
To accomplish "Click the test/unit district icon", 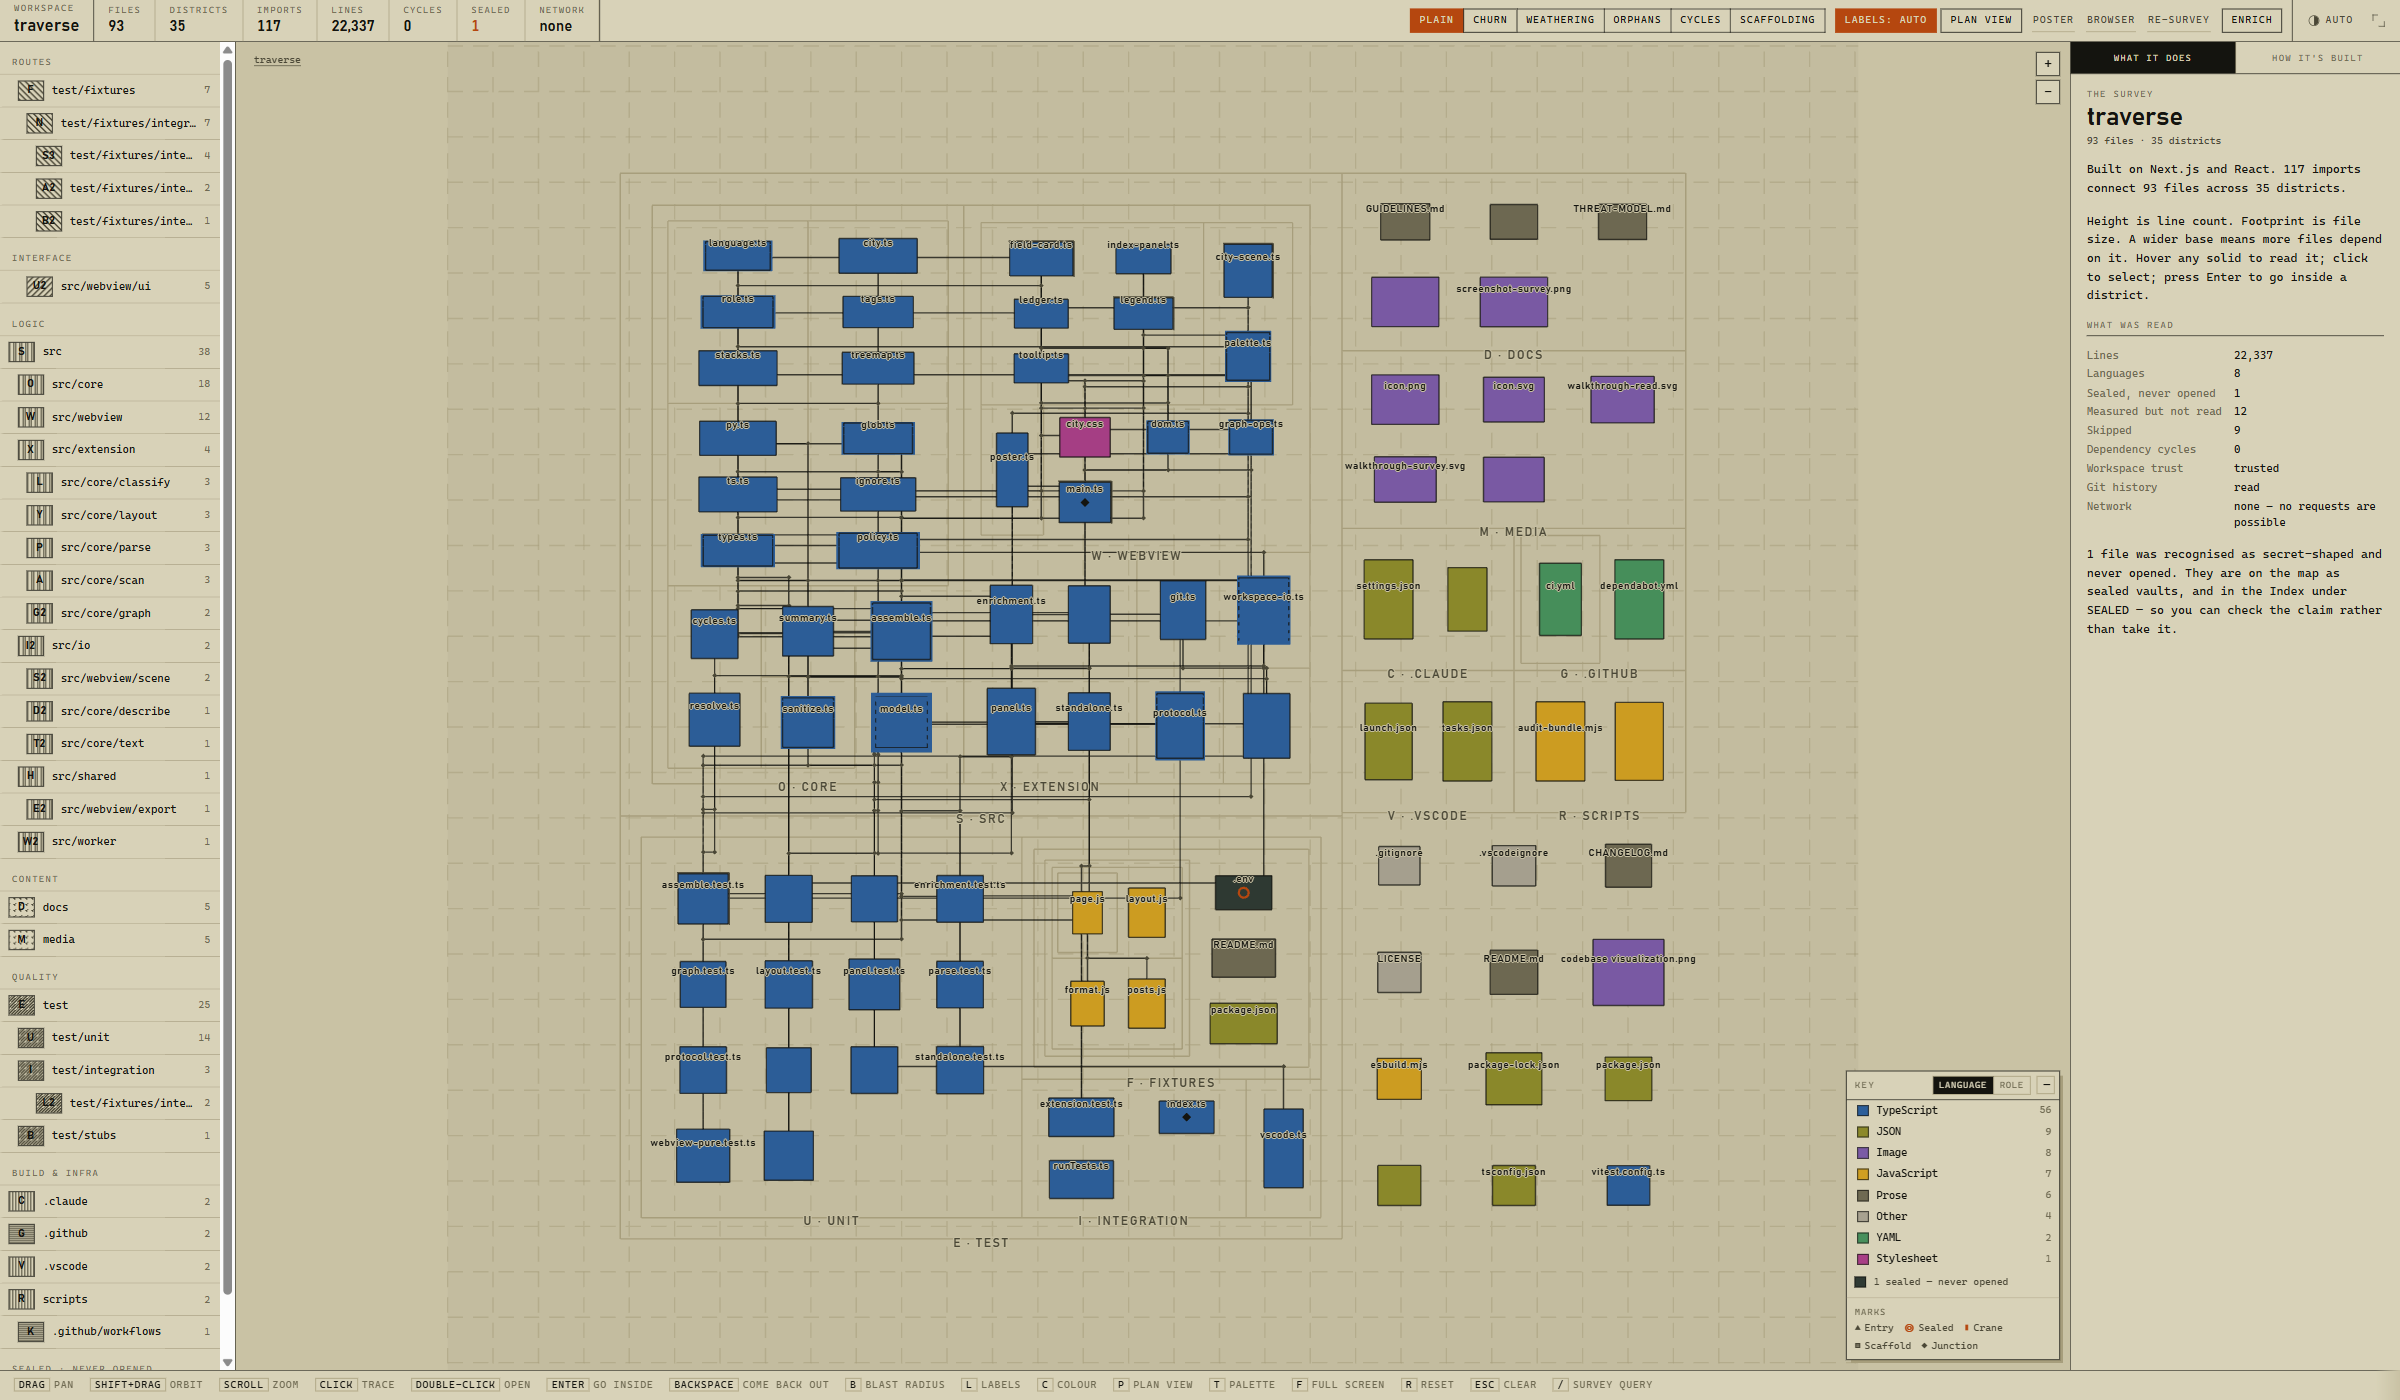I will pos(30,1038).
